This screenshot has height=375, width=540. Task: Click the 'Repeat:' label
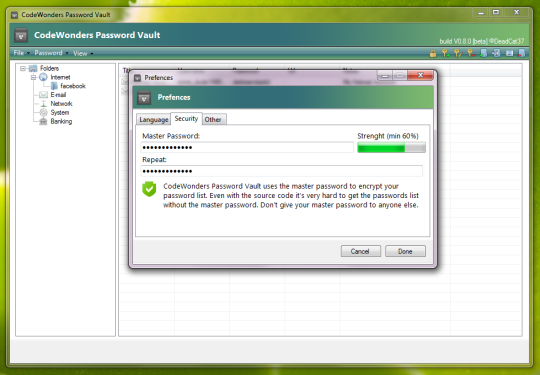[154, 160]
